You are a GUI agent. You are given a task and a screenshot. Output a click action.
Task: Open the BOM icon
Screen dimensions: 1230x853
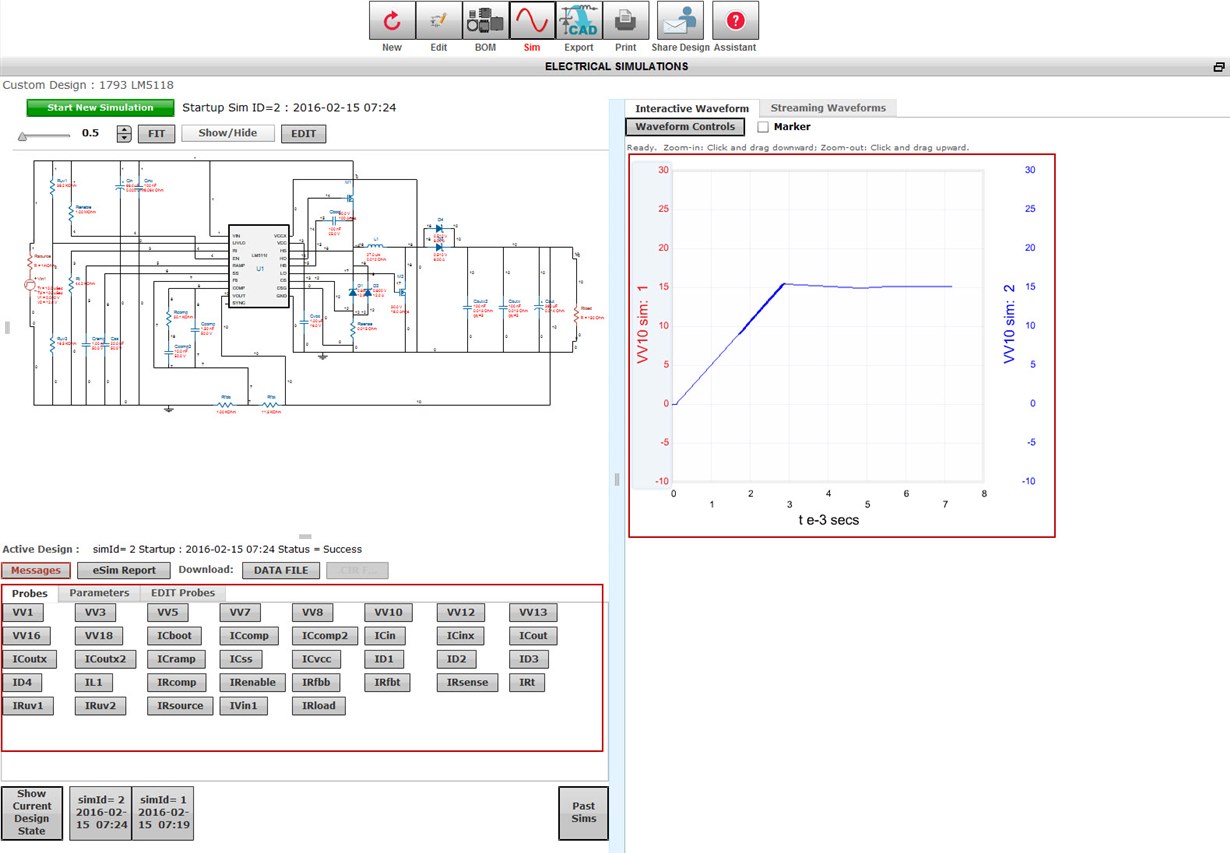(485, 20)
